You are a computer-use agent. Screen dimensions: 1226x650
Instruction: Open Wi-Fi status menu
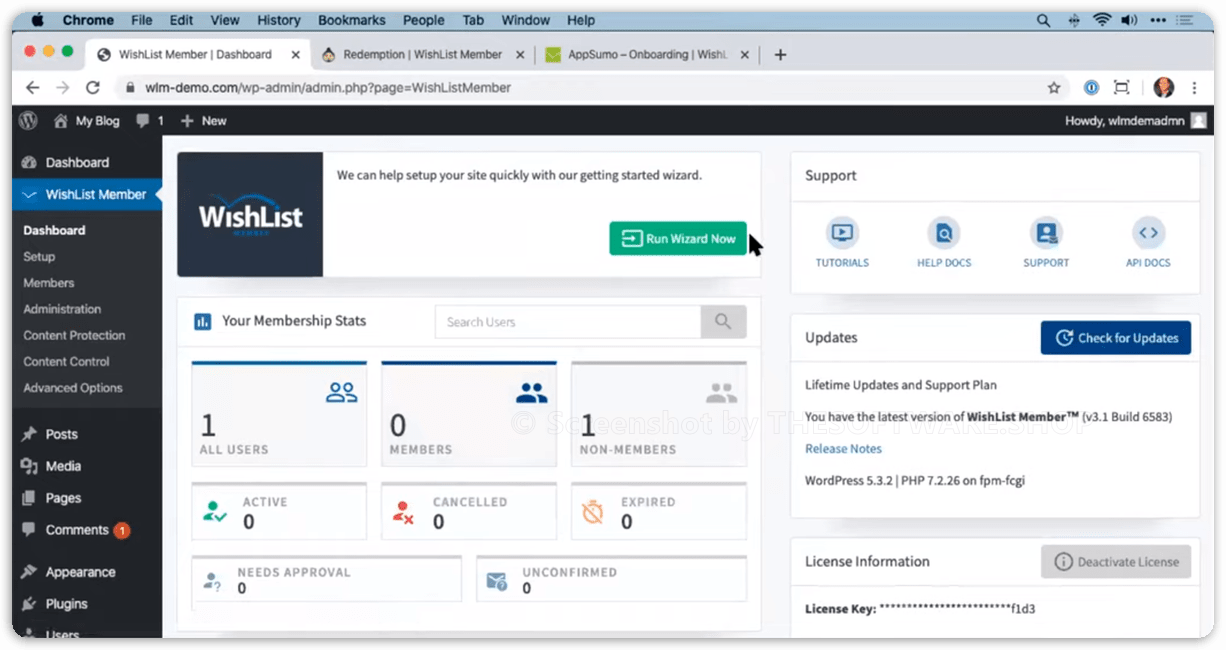click(1103, 20)
